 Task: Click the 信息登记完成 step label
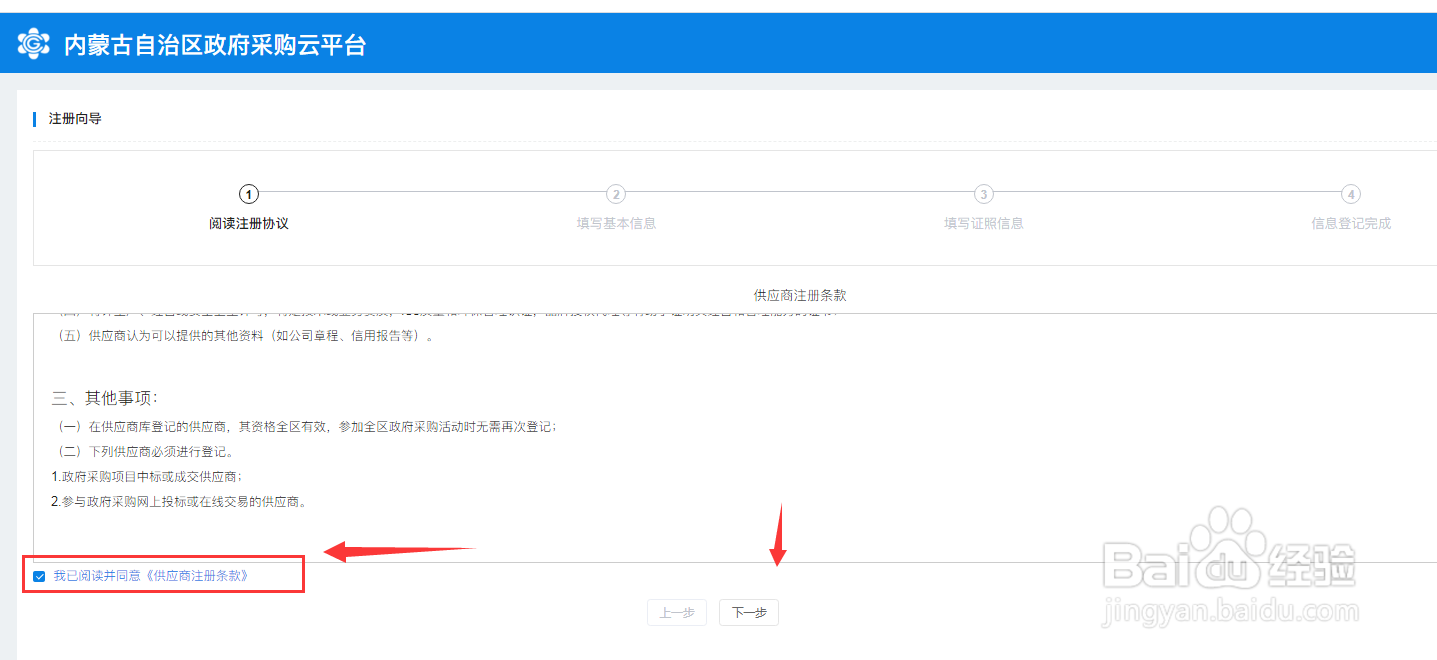point(1351,222)
